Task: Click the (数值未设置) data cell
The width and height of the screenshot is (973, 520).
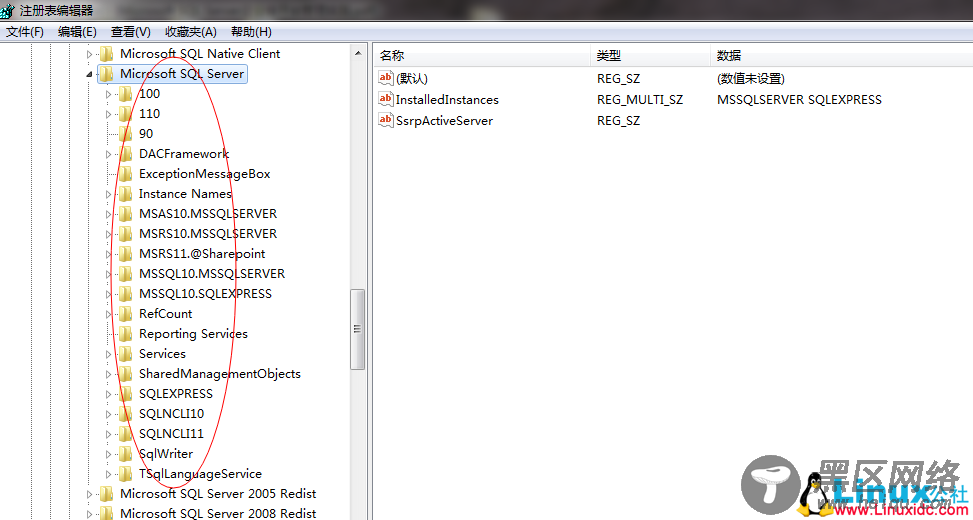Action: point(751,79)
